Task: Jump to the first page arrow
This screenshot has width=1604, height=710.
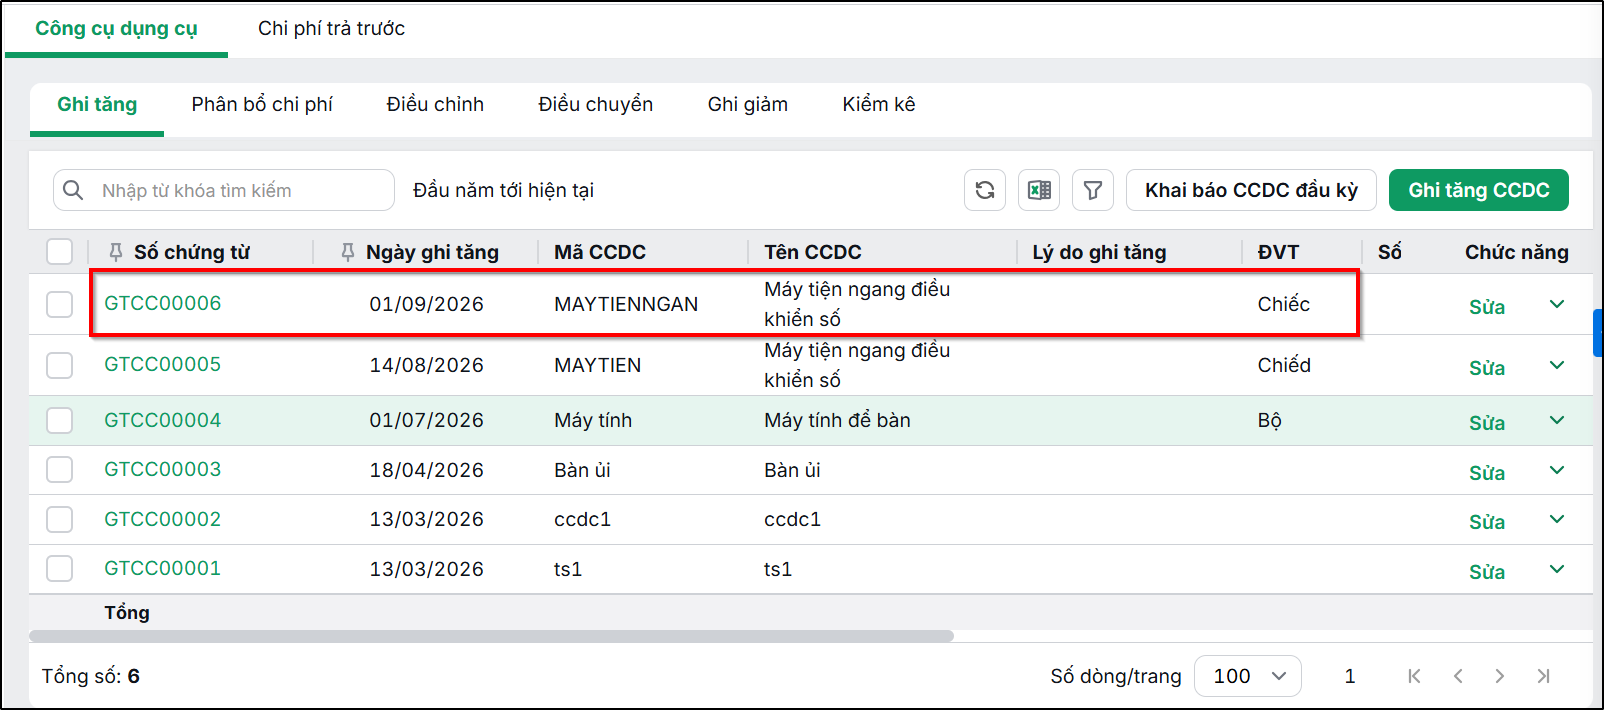Action: (1414, 676)
